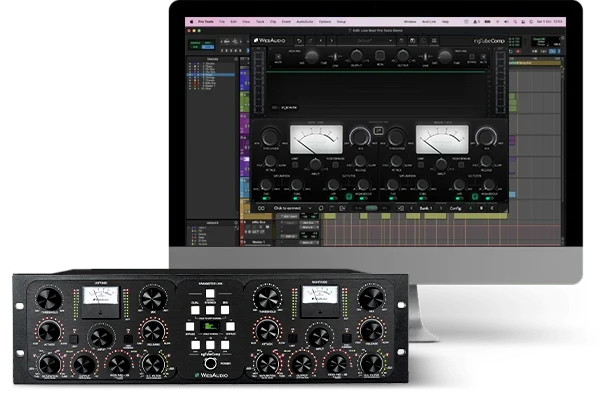Switch to the next bank after Bank 1
This screenshot has width=600, height=404.
coord(440,208)
